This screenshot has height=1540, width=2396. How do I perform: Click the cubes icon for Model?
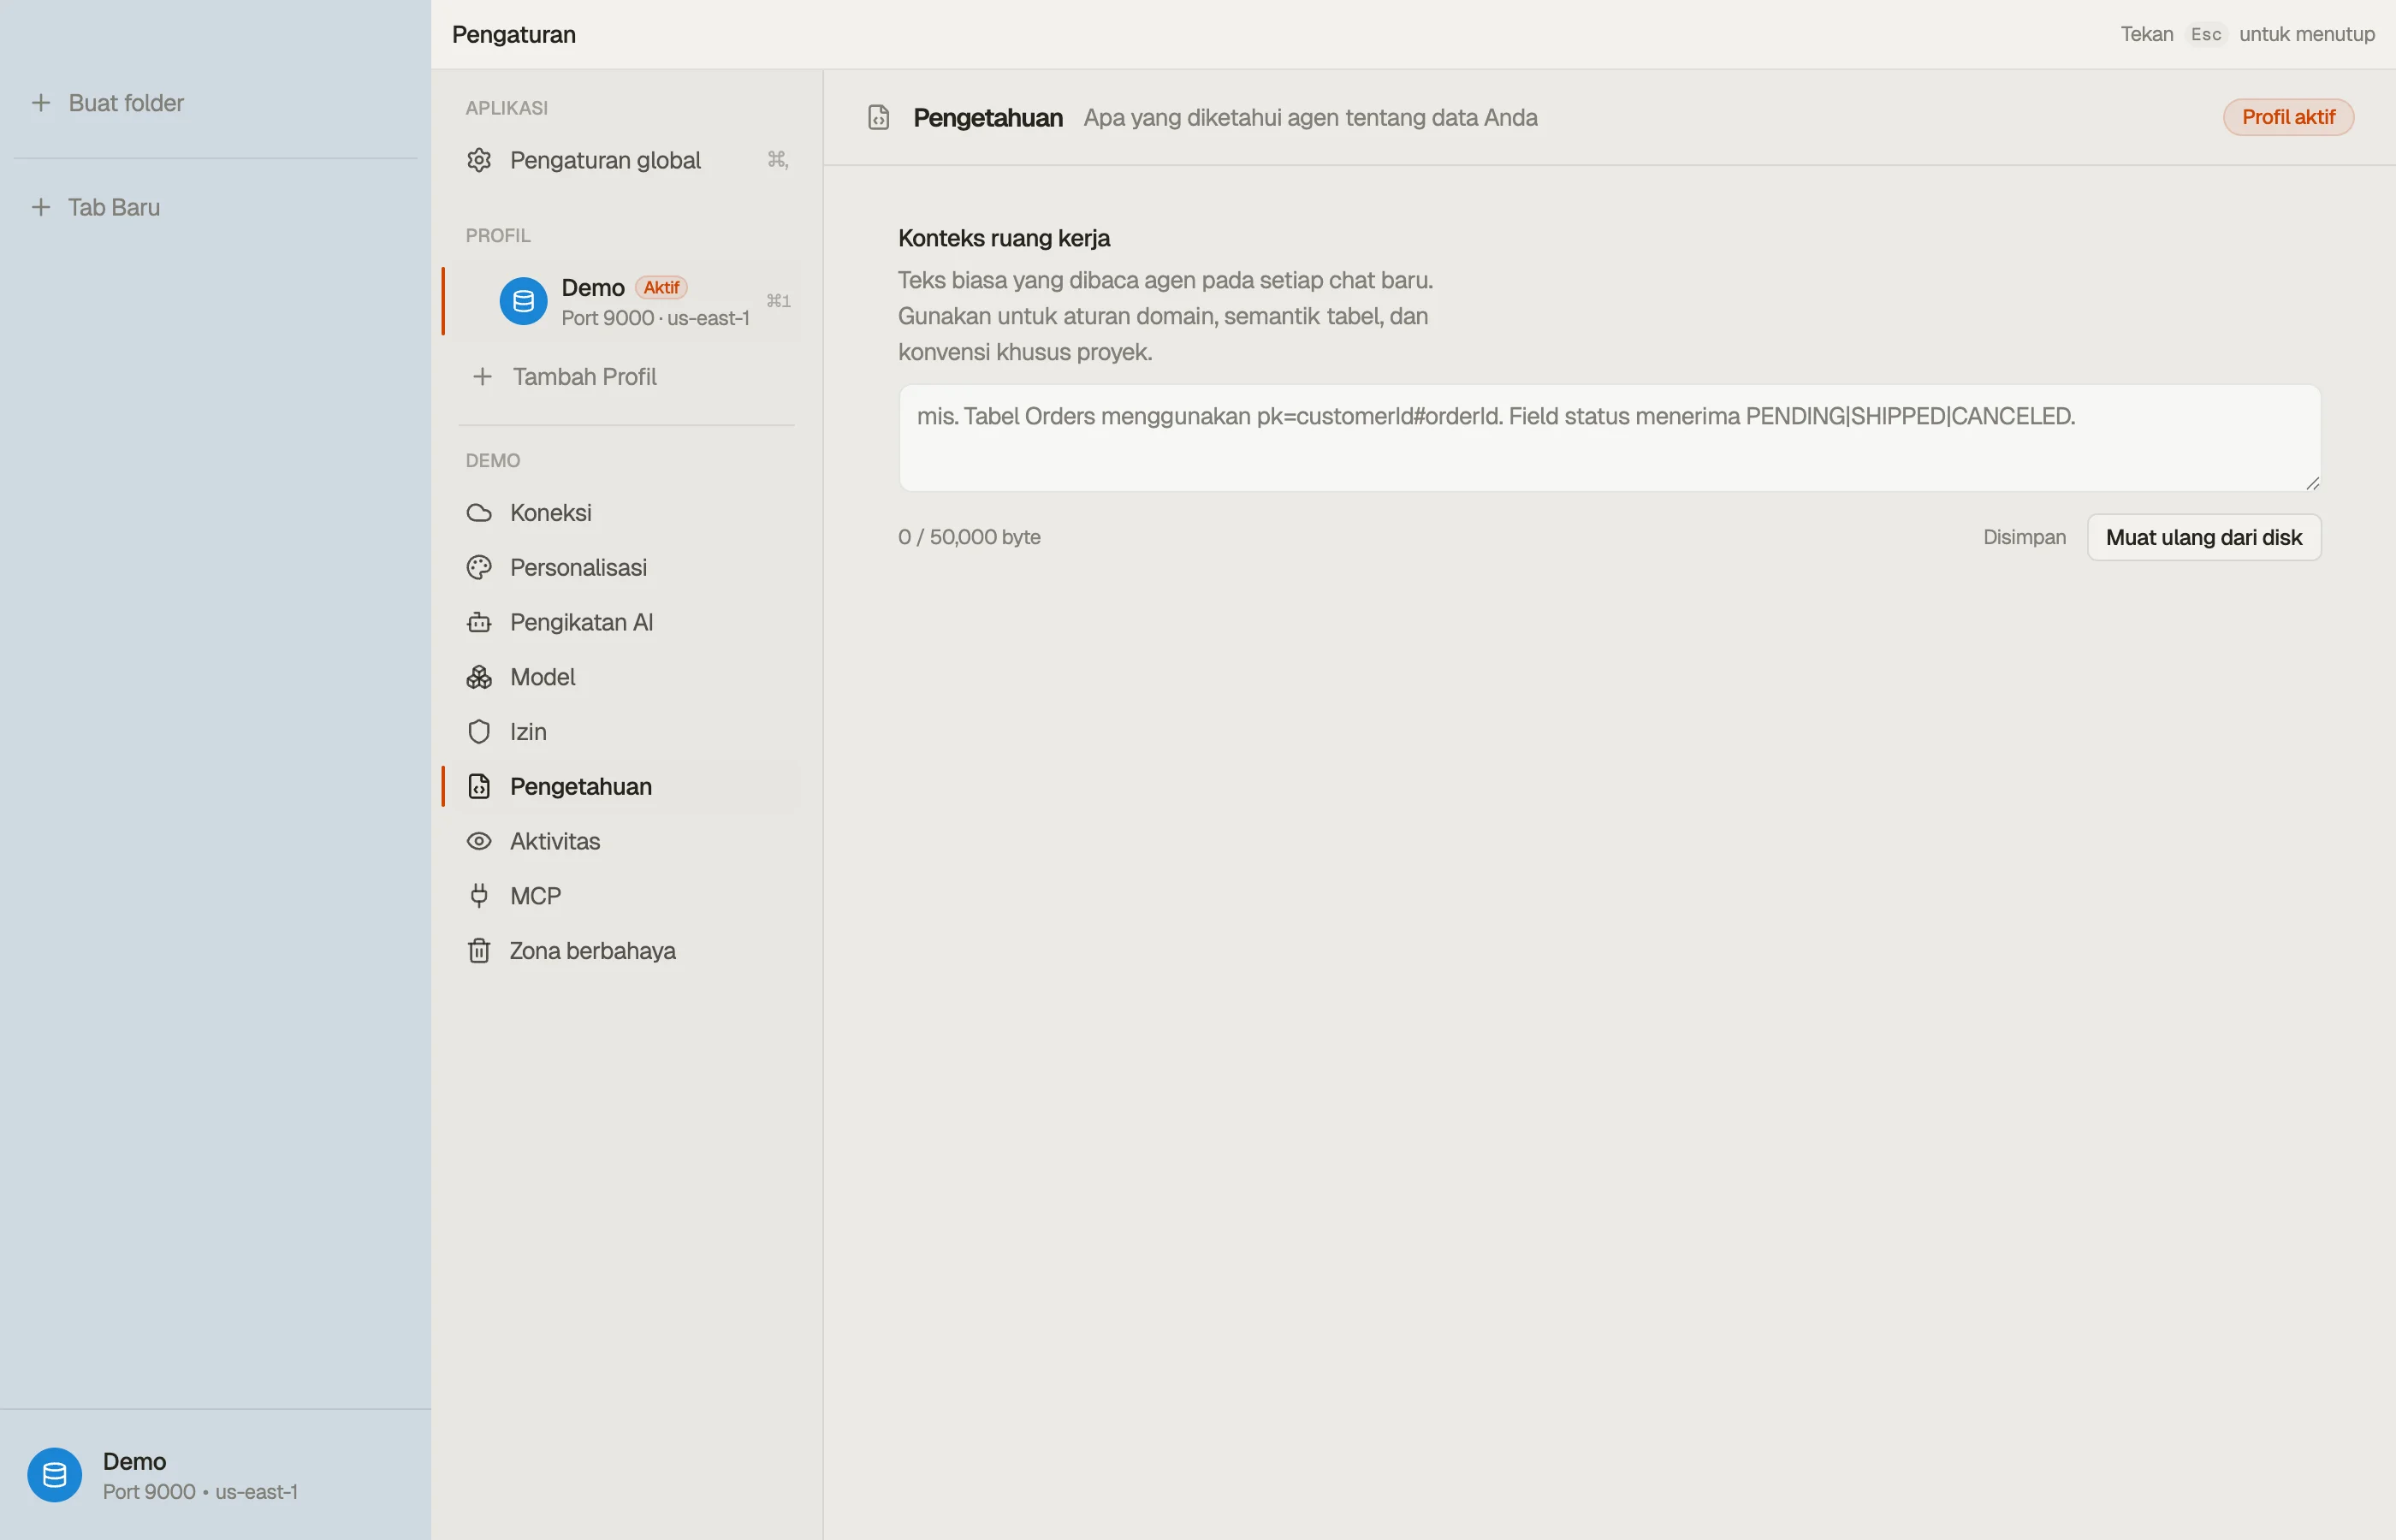[x=479, y=677]
